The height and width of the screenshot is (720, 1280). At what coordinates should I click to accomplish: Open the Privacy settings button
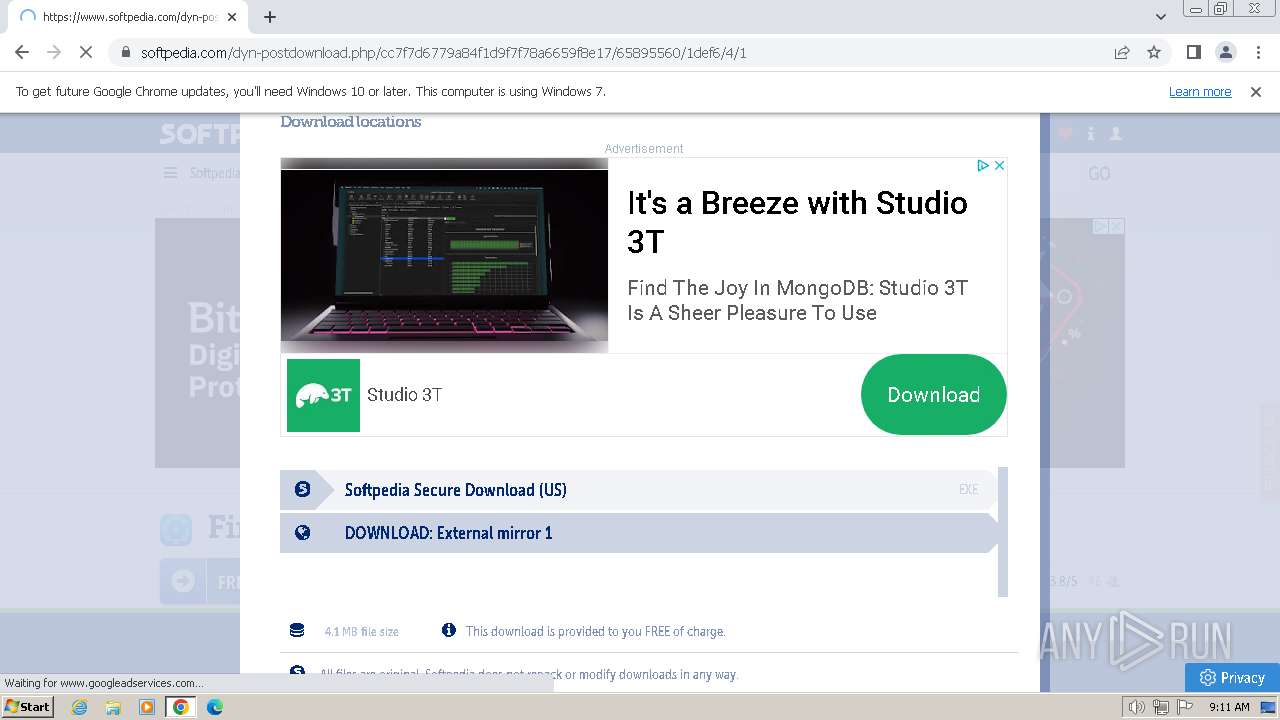tap(1232, 677)
